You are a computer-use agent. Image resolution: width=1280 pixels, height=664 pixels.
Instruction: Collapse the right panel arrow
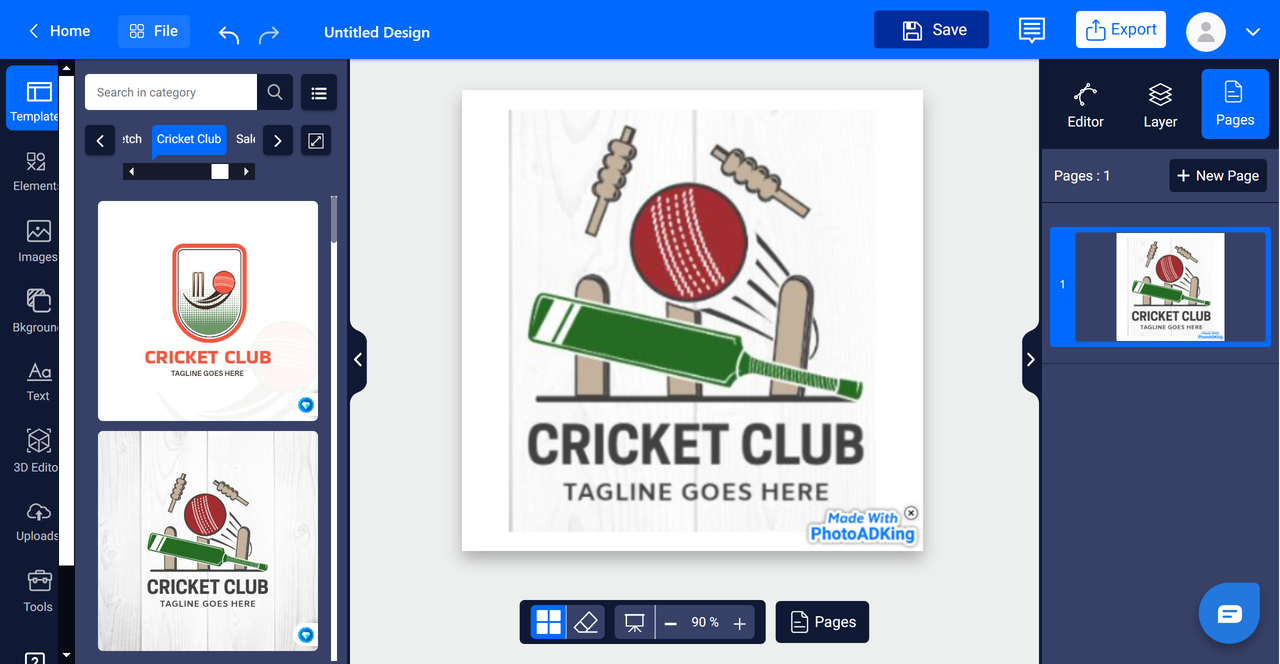(x=1031, y=359)
